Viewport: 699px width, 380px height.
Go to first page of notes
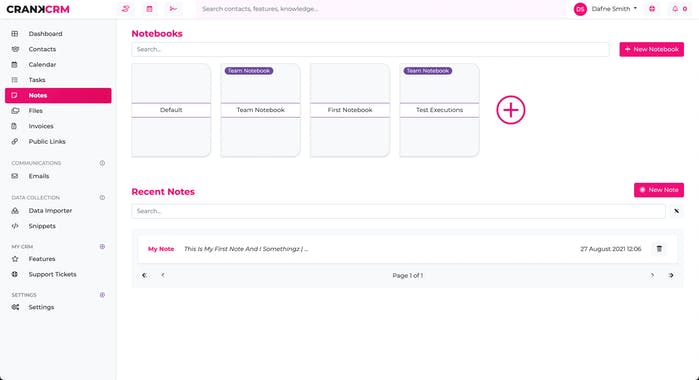pos(144,275)
